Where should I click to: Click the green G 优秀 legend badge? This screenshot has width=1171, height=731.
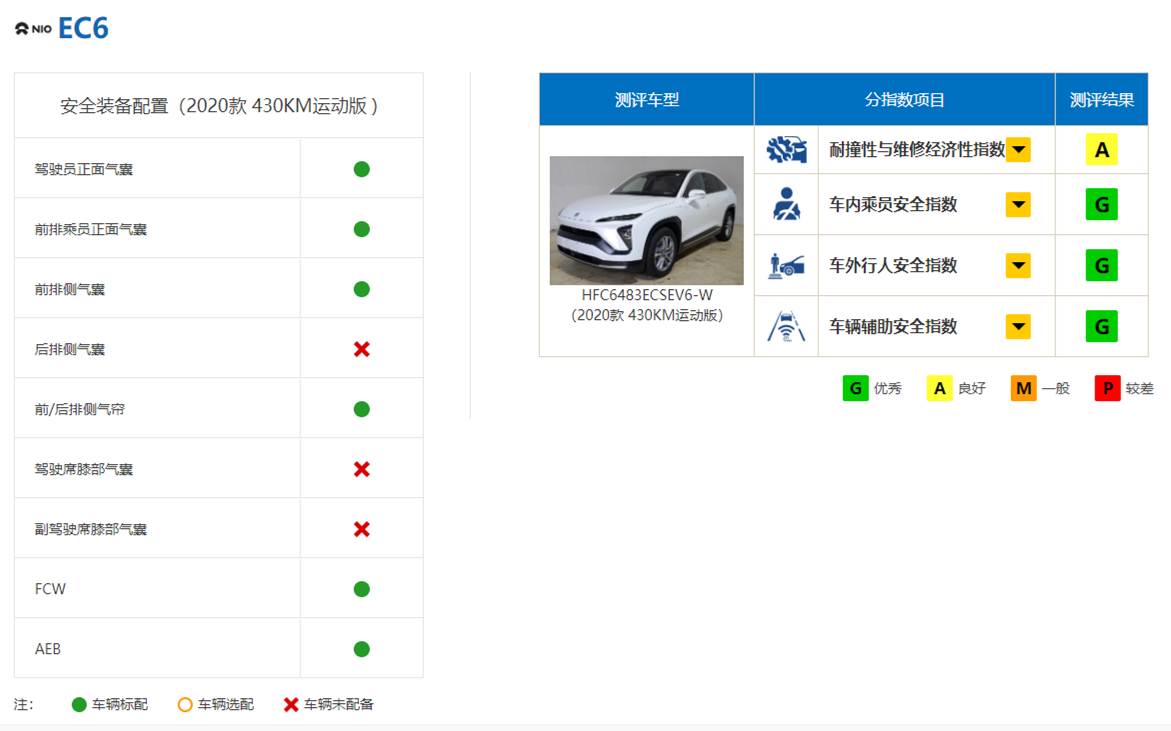(x=856, y=388)
